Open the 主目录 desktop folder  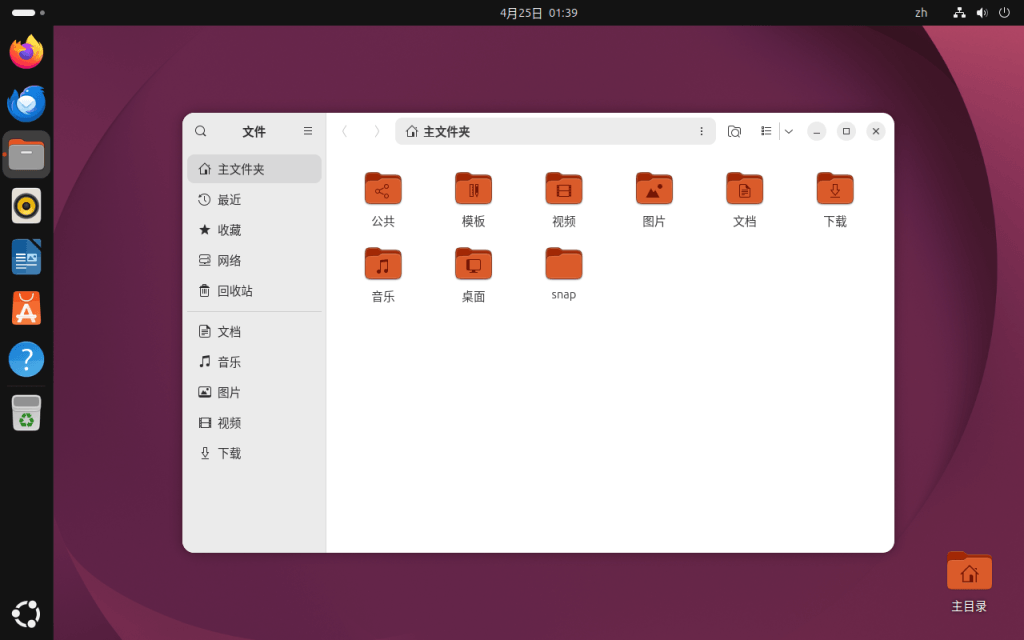pyautogui.click(x=969, y=582)
